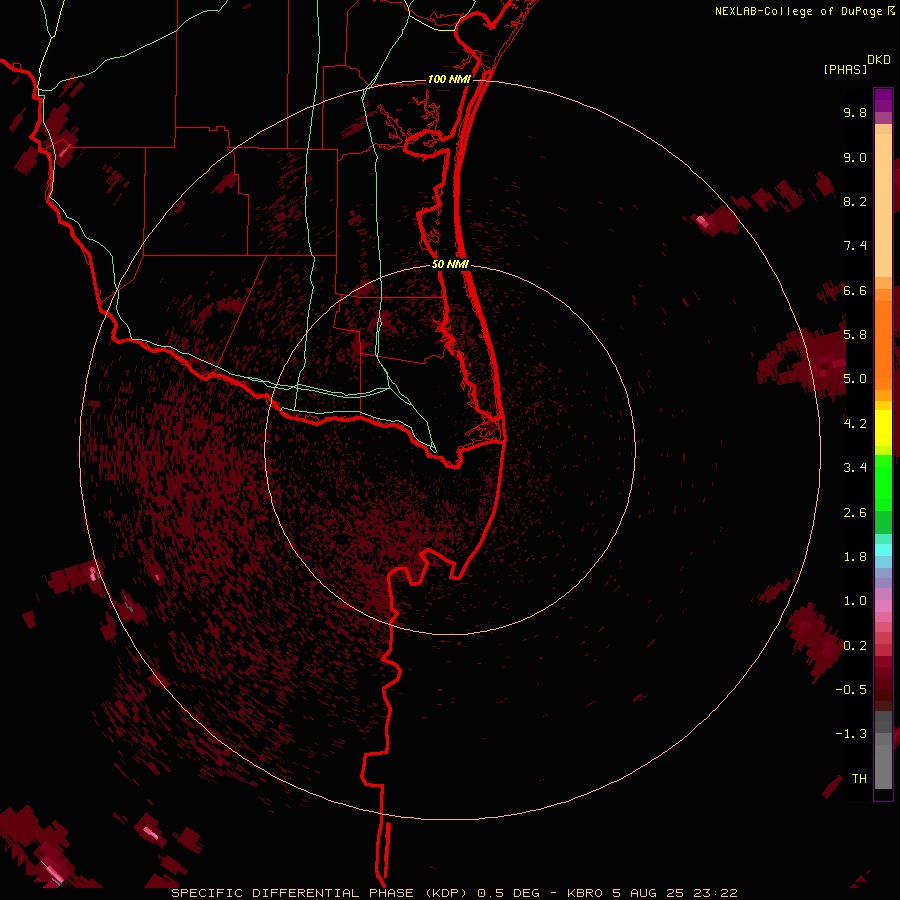Click the radar product title caption at bottom
The height and width of the screenshot is (900, 900).
click(454, 893)
